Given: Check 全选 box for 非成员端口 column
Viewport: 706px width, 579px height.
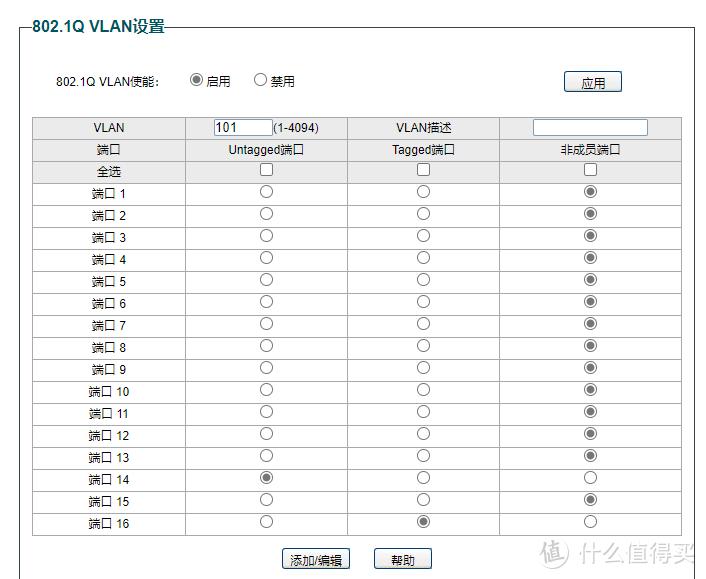Looking at the screenshot, I should (x=590, y=170).
